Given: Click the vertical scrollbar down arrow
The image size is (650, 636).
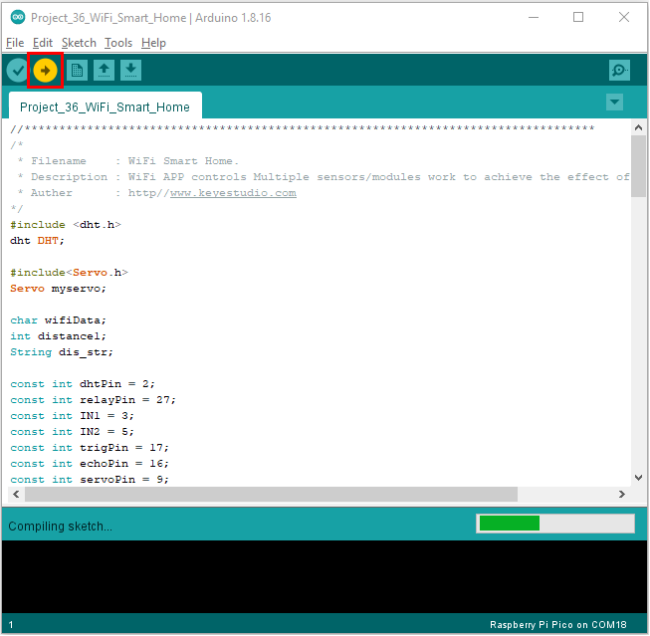Looking at the screenshot, I should [638, 478].
